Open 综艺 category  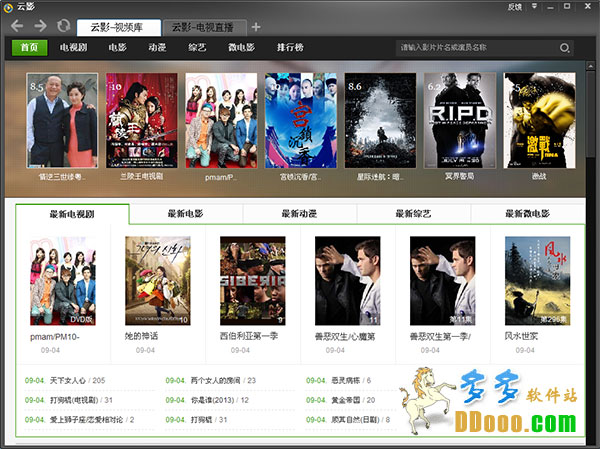tap(197, 47)
